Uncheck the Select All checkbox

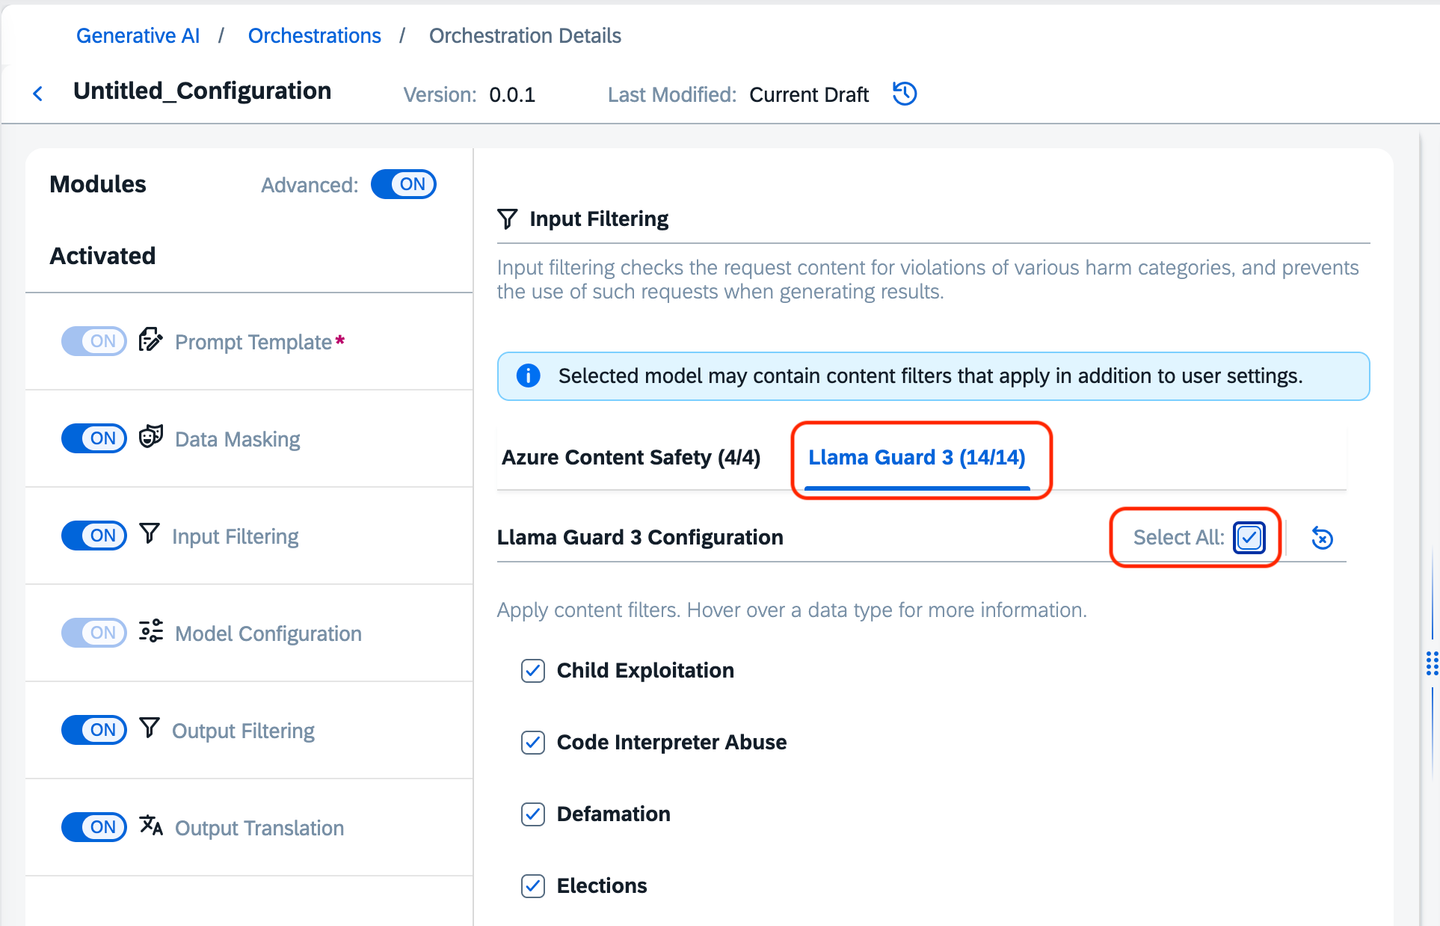(x=1249, y=538)
